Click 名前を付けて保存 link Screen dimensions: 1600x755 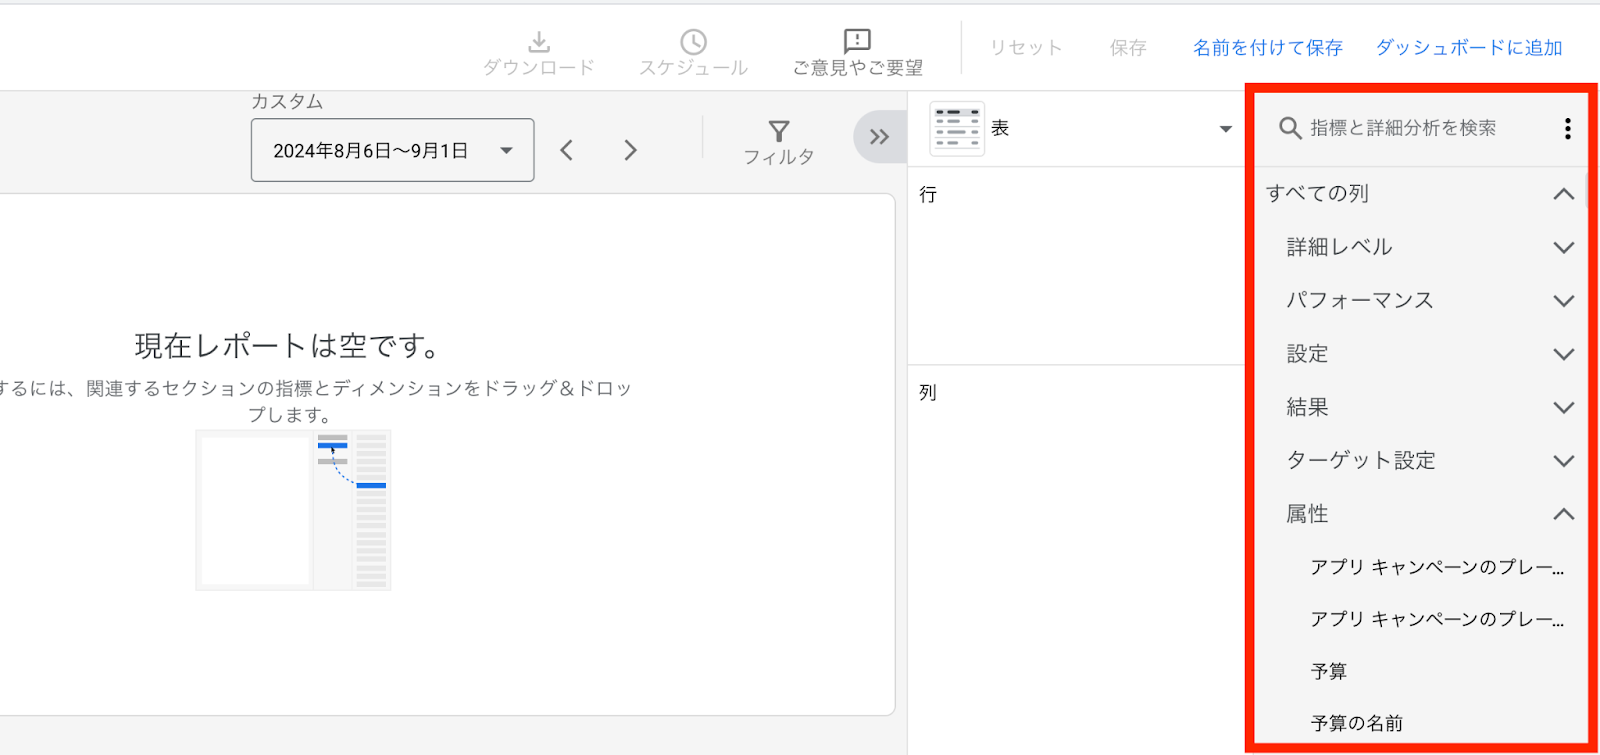1267,47
